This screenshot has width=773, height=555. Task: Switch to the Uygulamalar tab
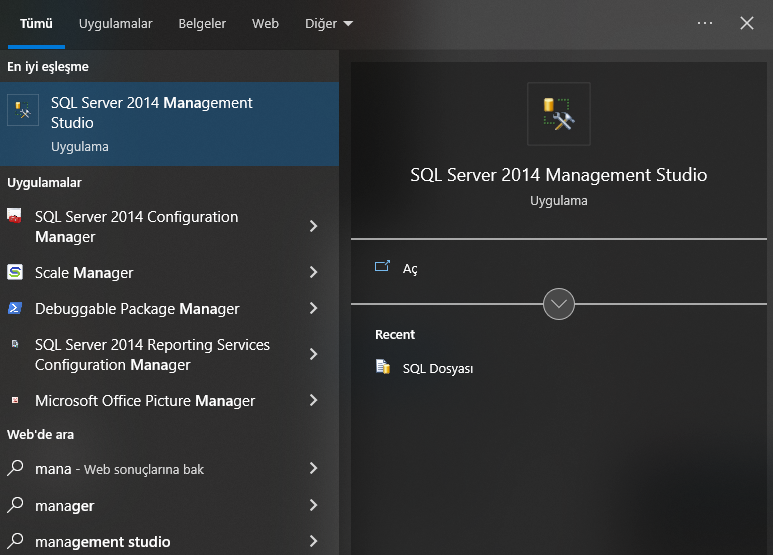tap(116, 23)
